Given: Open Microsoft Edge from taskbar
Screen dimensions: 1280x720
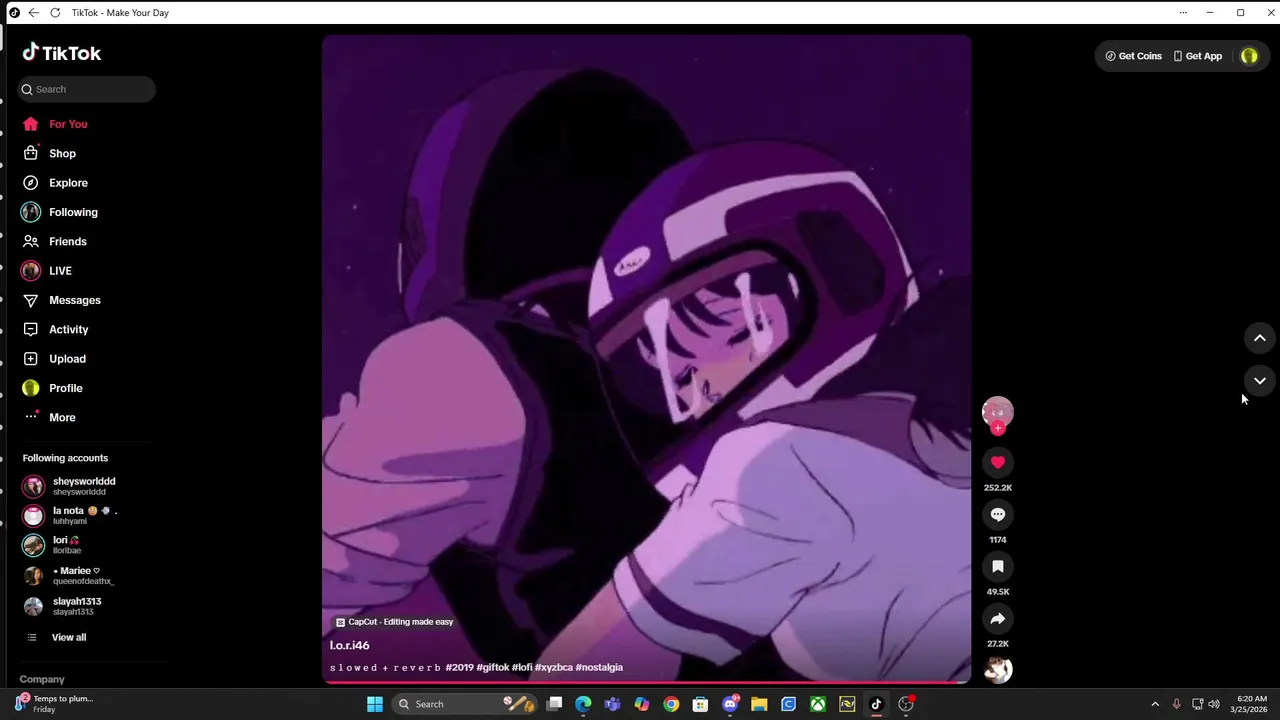Looking at the screenshot, I should [x=583, y=704].
